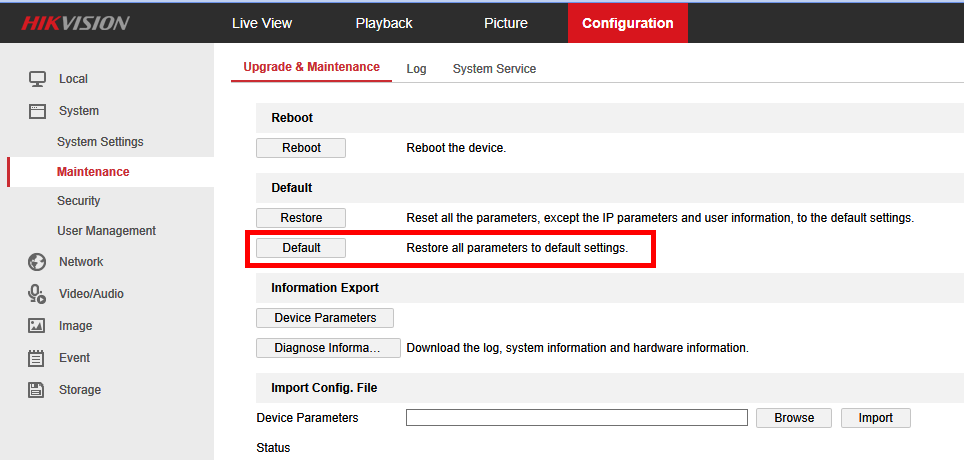Screen dimensions: 964x460
Task: Click the Storage floppy disk icon
Action: [x=37, y=390]
